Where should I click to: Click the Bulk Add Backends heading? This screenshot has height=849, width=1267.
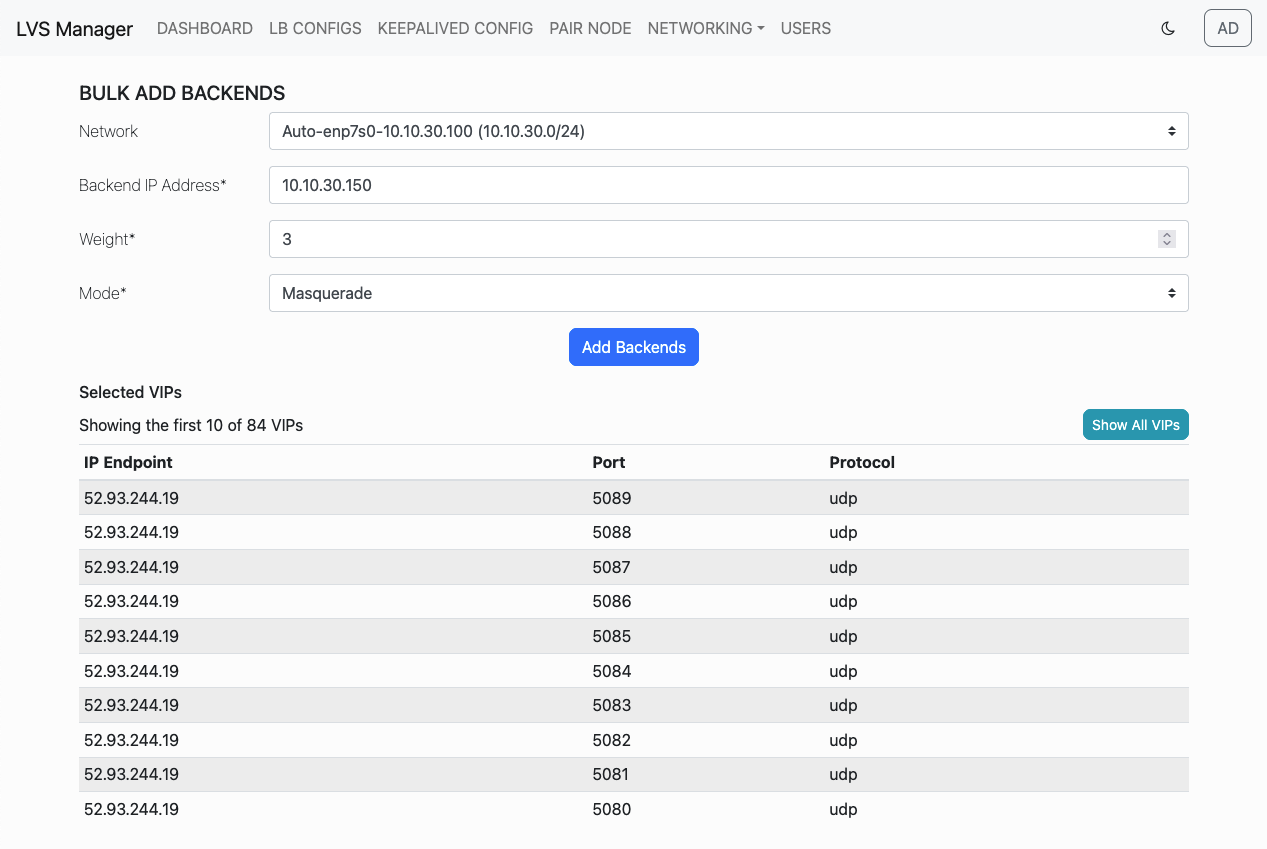point(182,93)
